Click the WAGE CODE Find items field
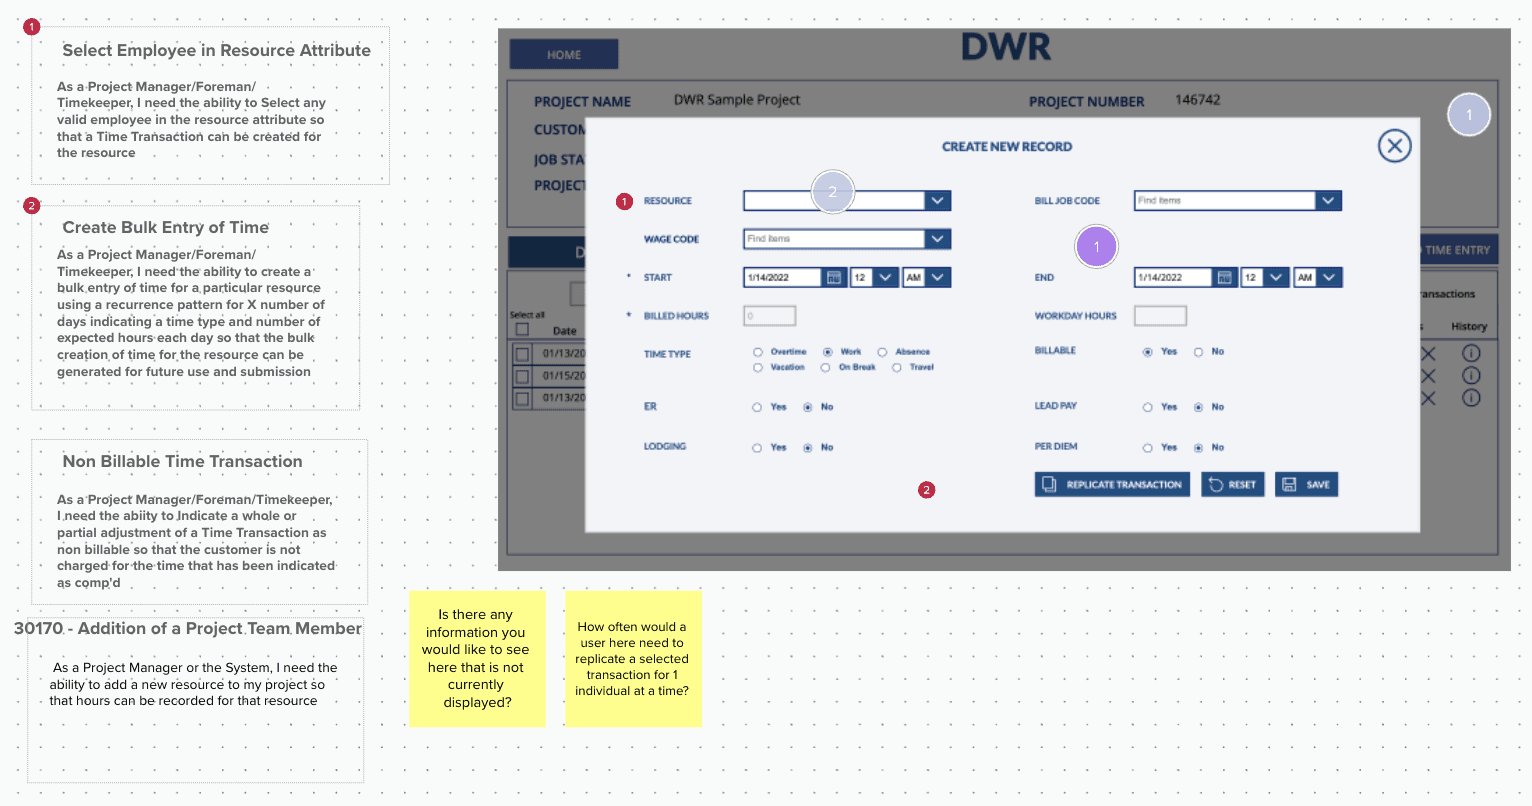 (834, 239)
